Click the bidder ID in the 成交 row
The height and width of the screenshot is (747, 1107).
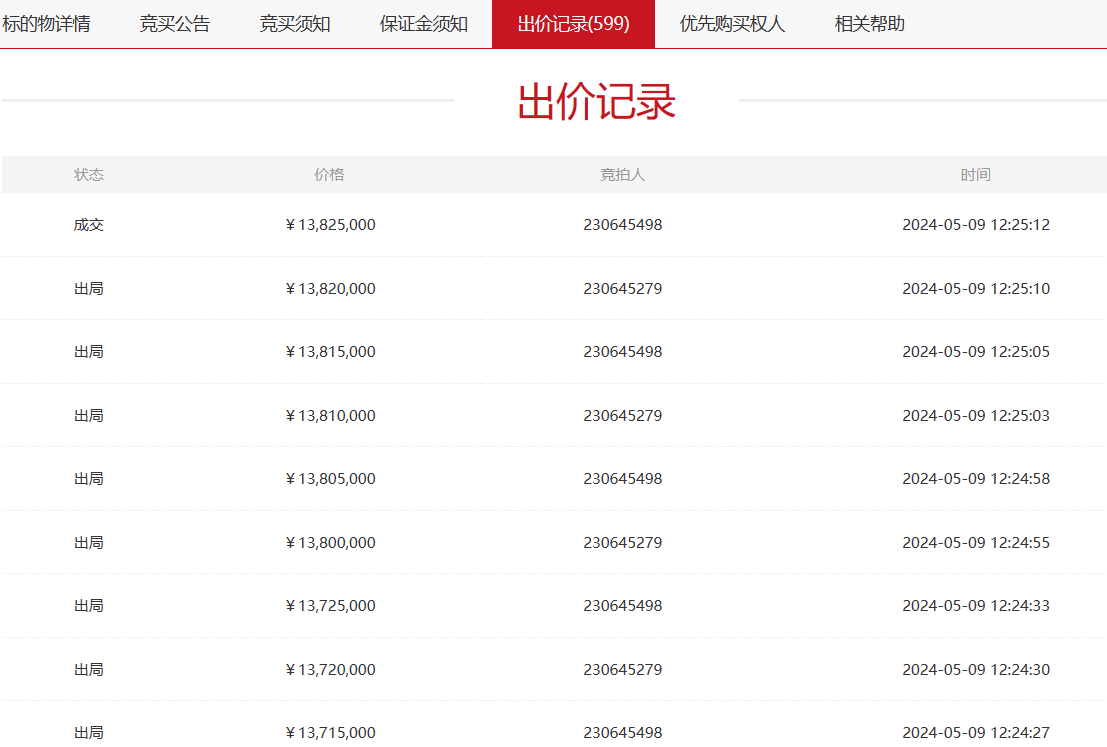[623, 225]
